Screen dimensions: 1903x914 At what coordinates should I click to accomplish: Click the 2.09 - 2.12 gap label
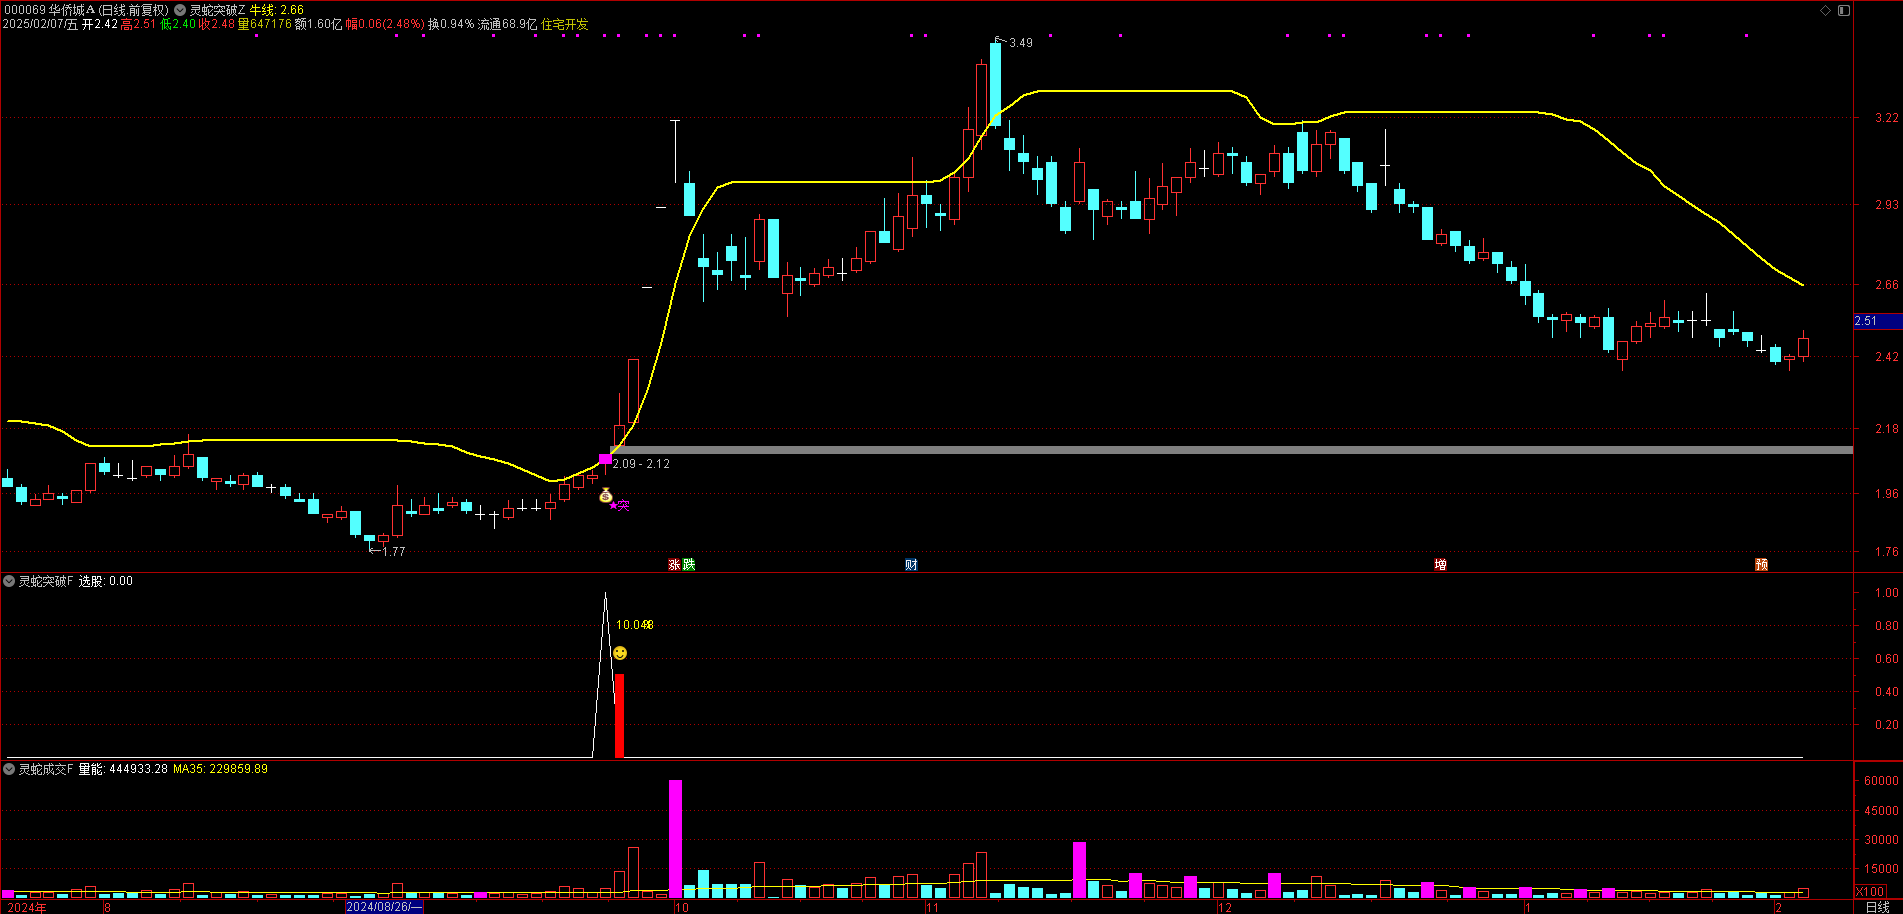click(641, 464)
